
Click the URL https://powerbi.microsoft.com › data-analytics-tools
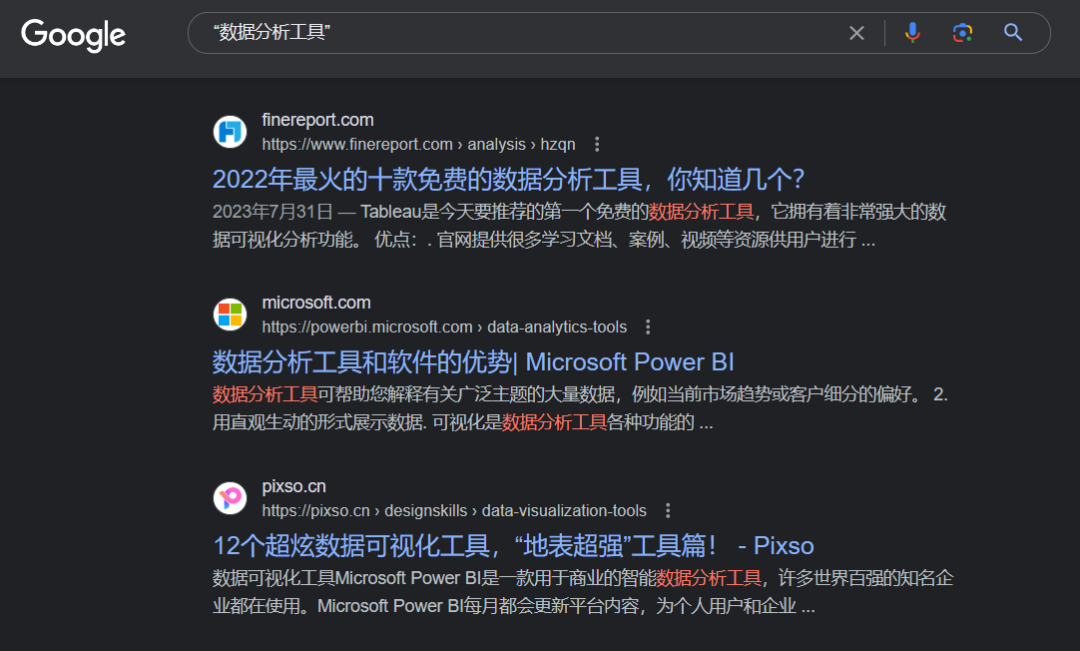[444, 327]
